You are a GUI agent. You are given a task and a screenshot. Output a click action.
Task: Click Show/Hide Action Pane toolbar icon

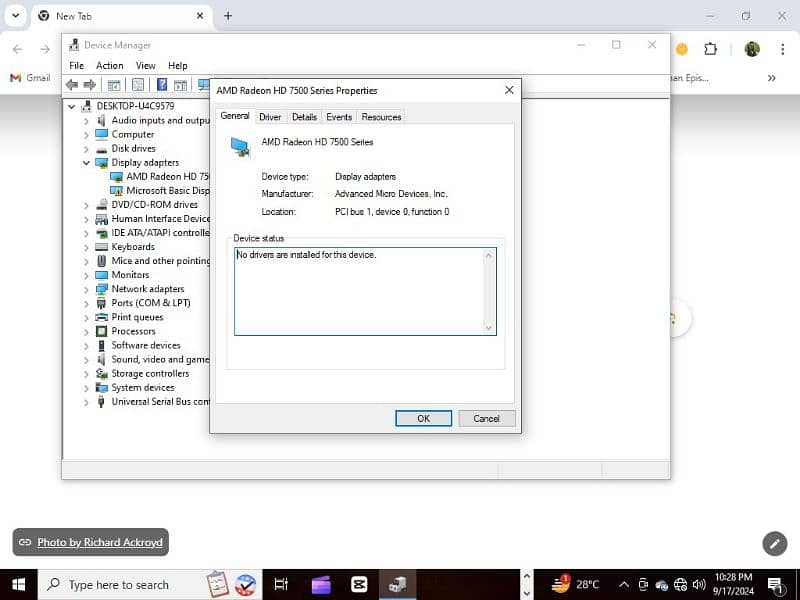pos(180,85)
